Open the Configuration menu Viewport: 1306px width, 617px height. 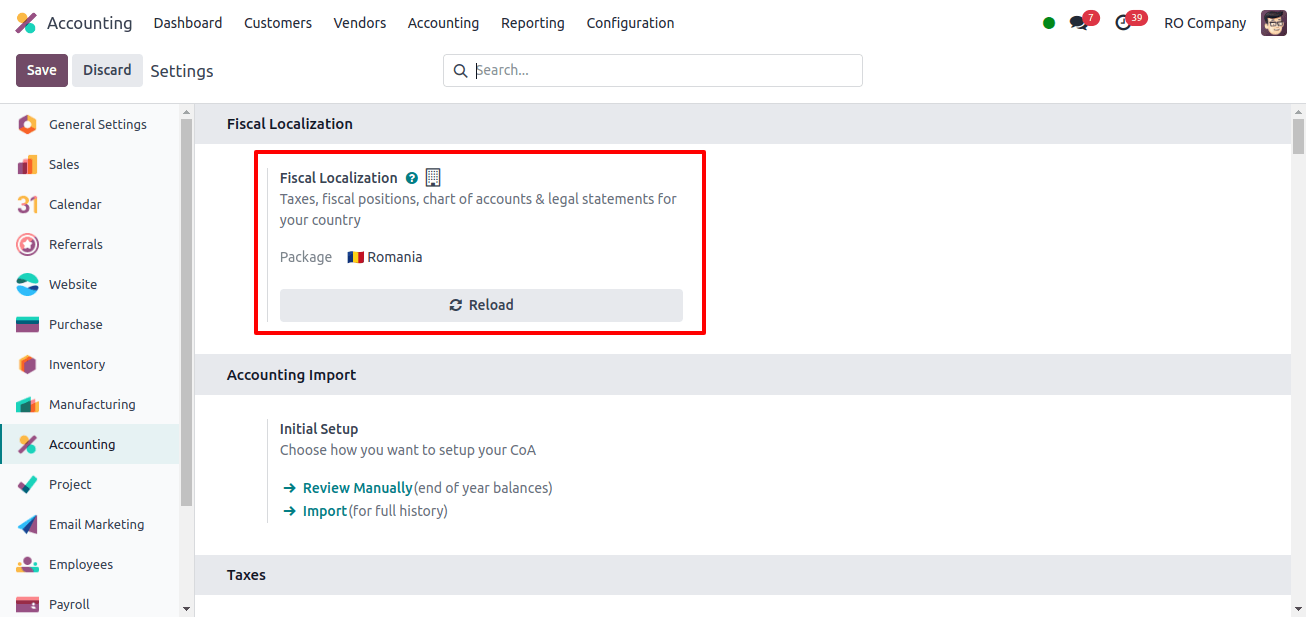point(630,23)
